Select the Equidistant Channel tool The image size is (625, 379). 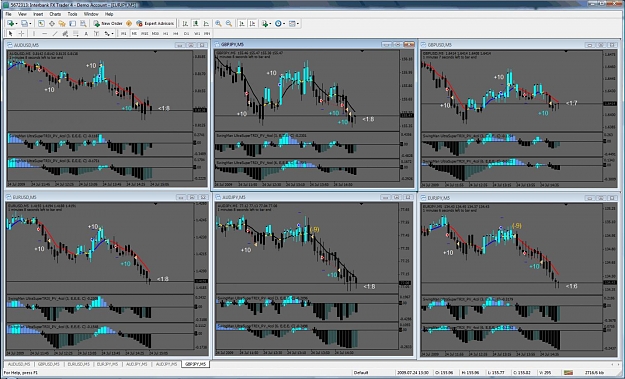pyautogui.click(x=65, y=33)
